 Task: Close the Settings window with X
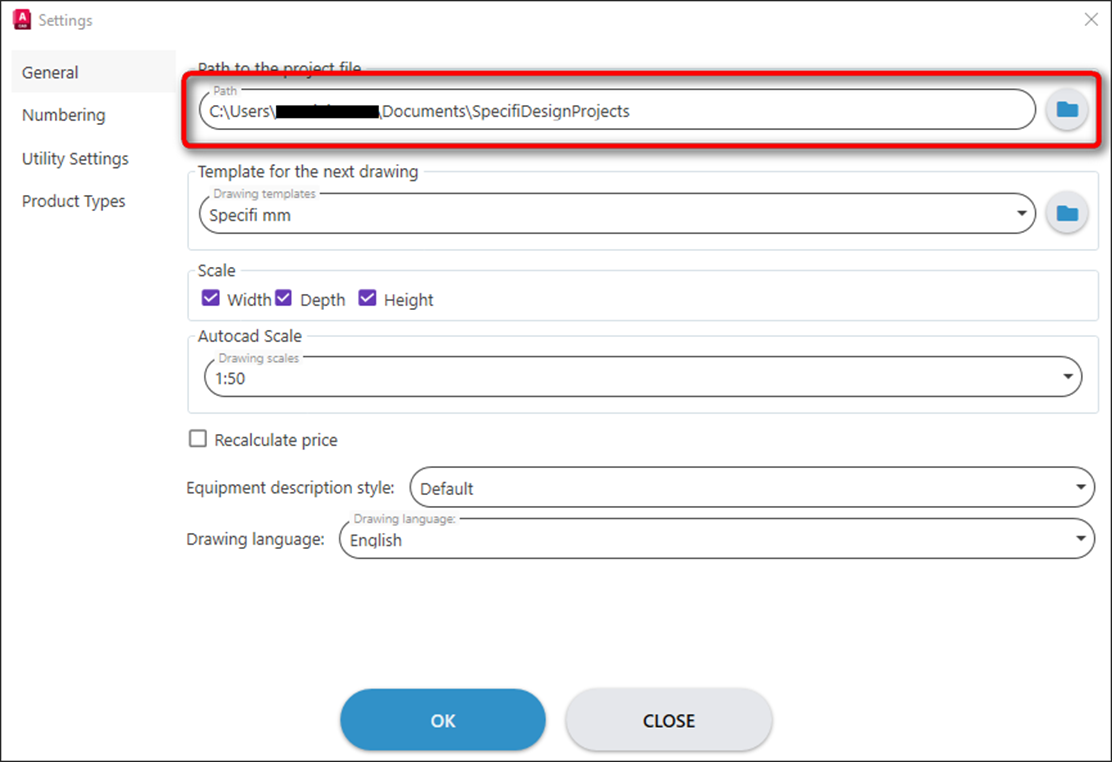[1091, 20]
